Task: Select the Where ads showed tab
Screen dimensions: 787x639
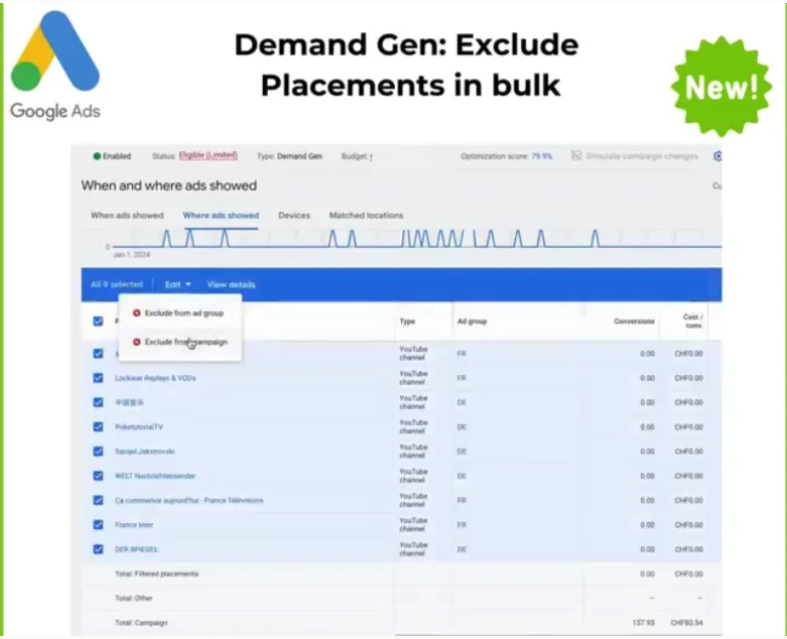Action: coord(221,215)
